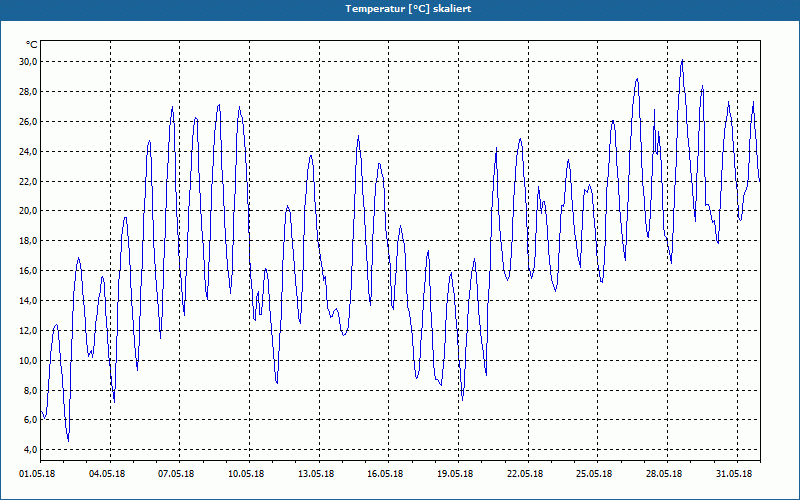The image size is (800, 500).
Task: Click the 30 °C peak after 28.05.18
Action: pyautogui.click(x=682, y=60)
